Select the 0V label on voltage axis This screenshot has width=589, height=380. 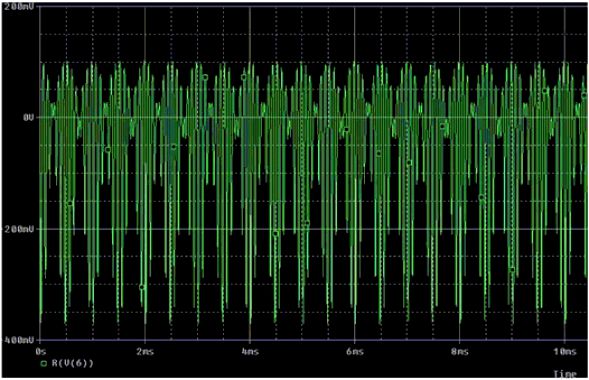[x=29, y=118]
